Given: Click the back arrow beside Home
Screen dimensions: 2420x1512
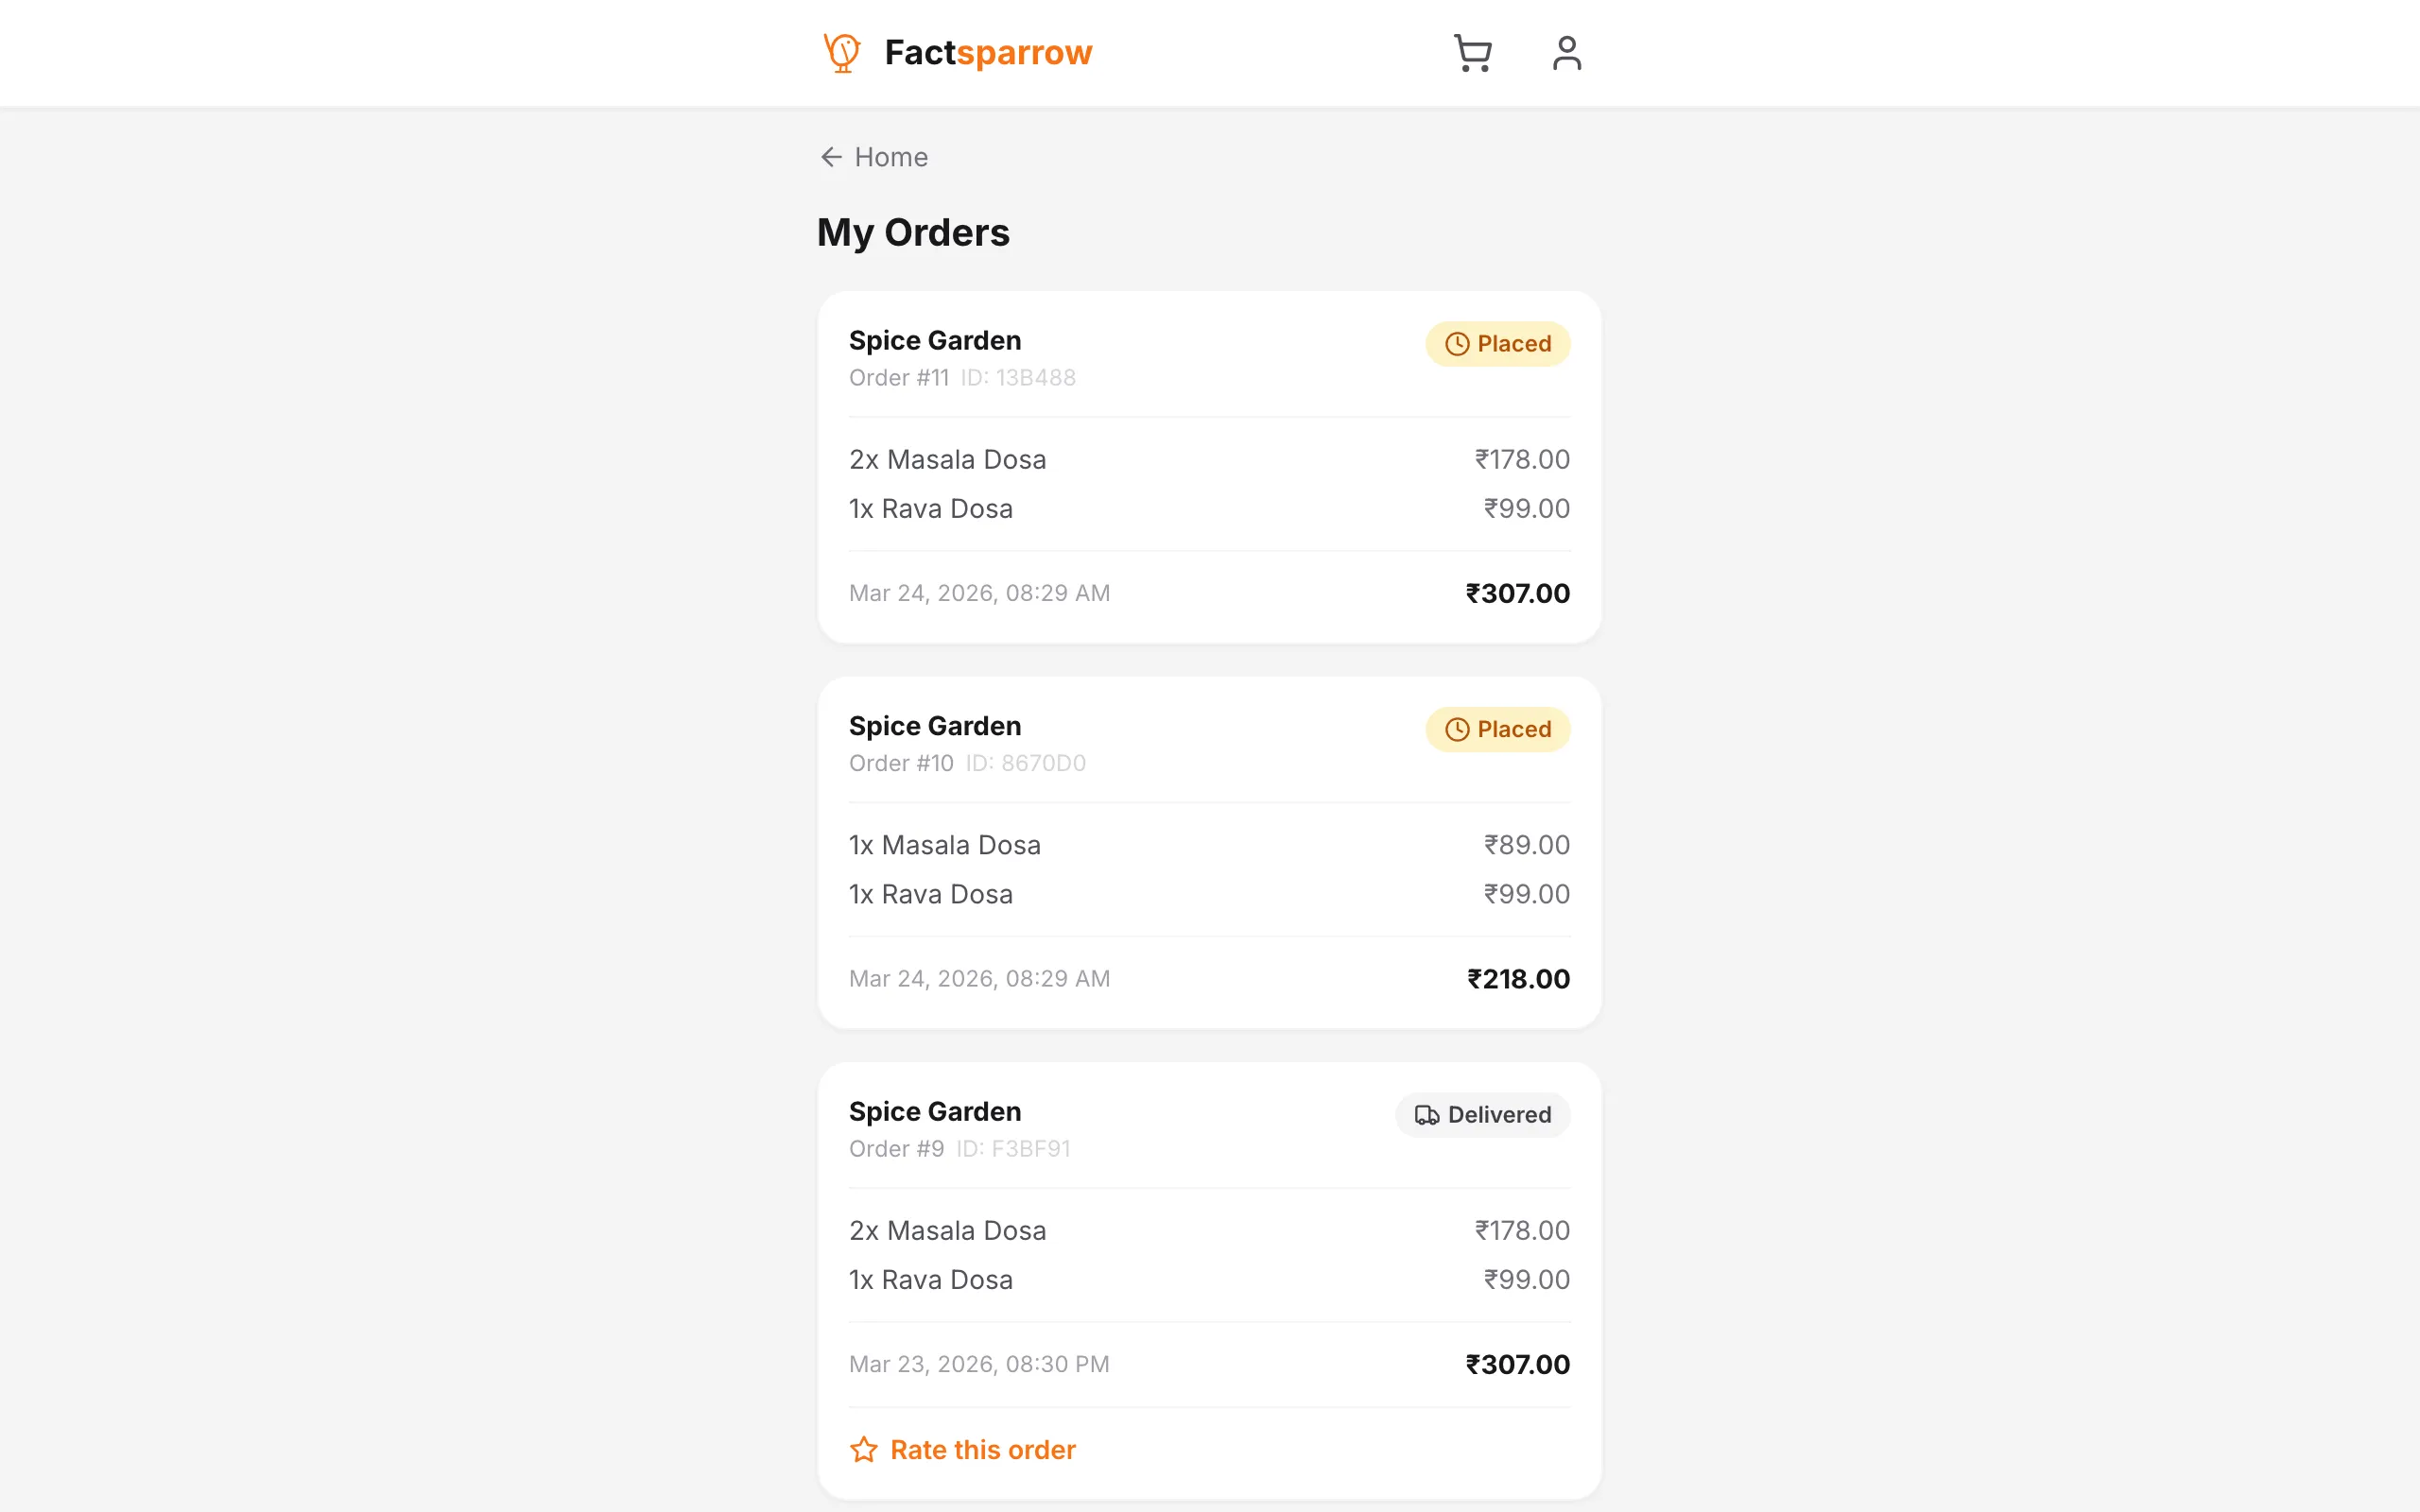Looking at the screenshot, I should point(831,157).
